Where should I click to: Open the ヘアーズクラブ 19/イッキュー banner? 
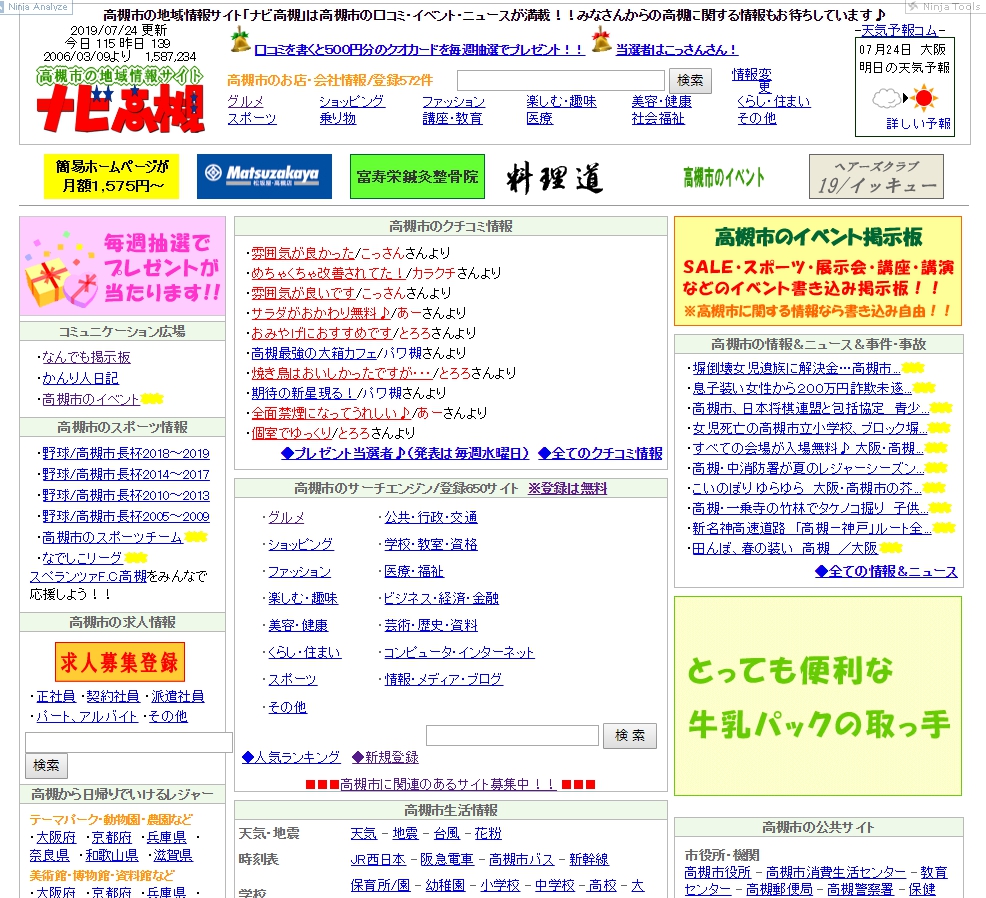click(875, 176)
